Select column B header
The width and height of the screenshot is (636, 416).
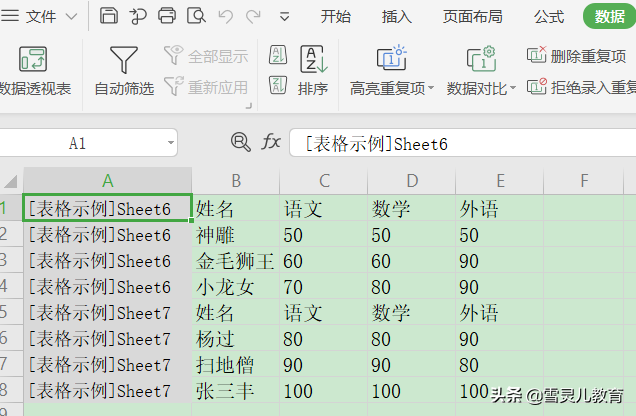(x=236, y=181)
